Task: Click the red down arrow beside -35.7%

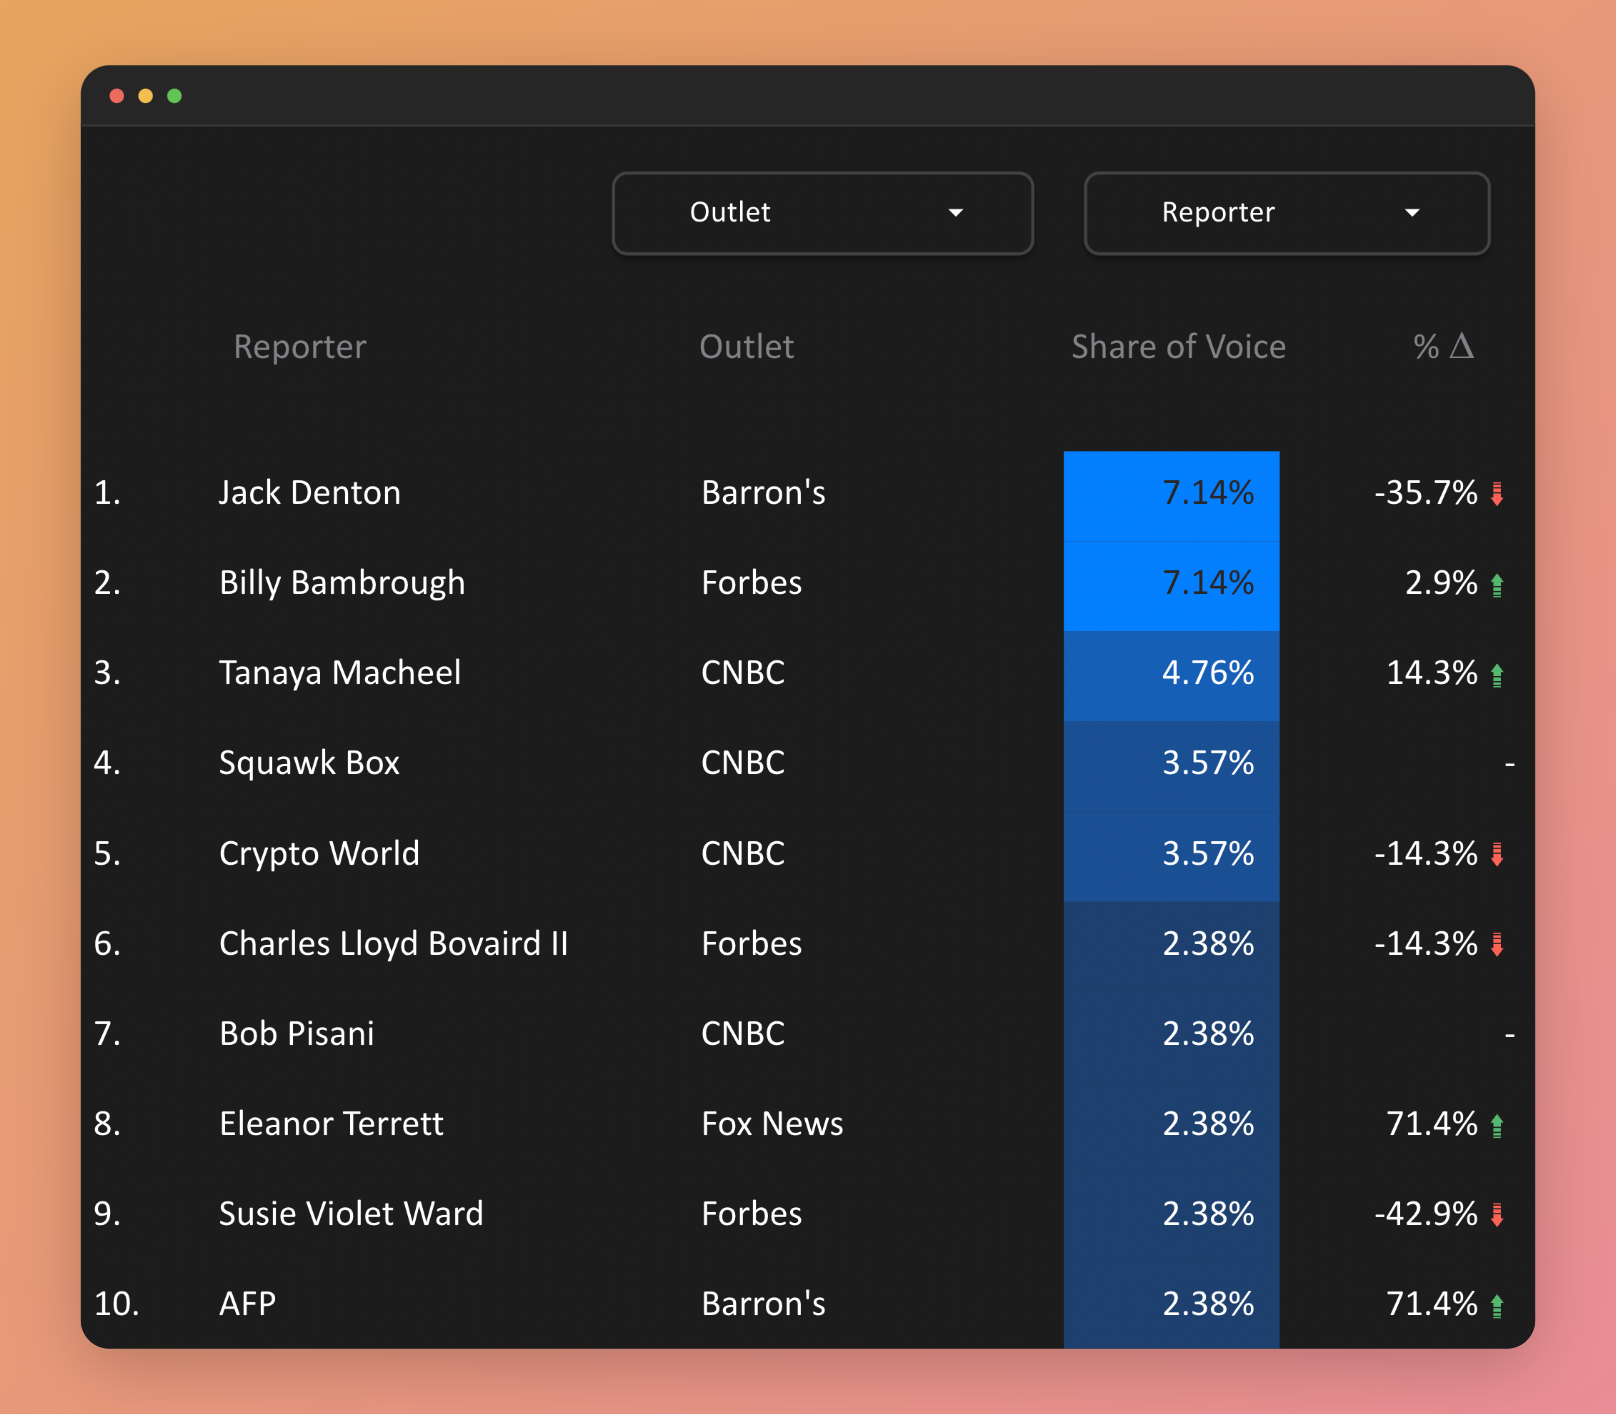Action: [1497, 494]
